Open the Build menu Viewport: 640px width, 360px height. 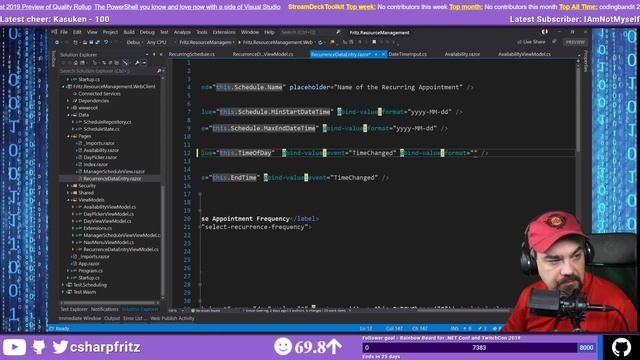(129, 32)
